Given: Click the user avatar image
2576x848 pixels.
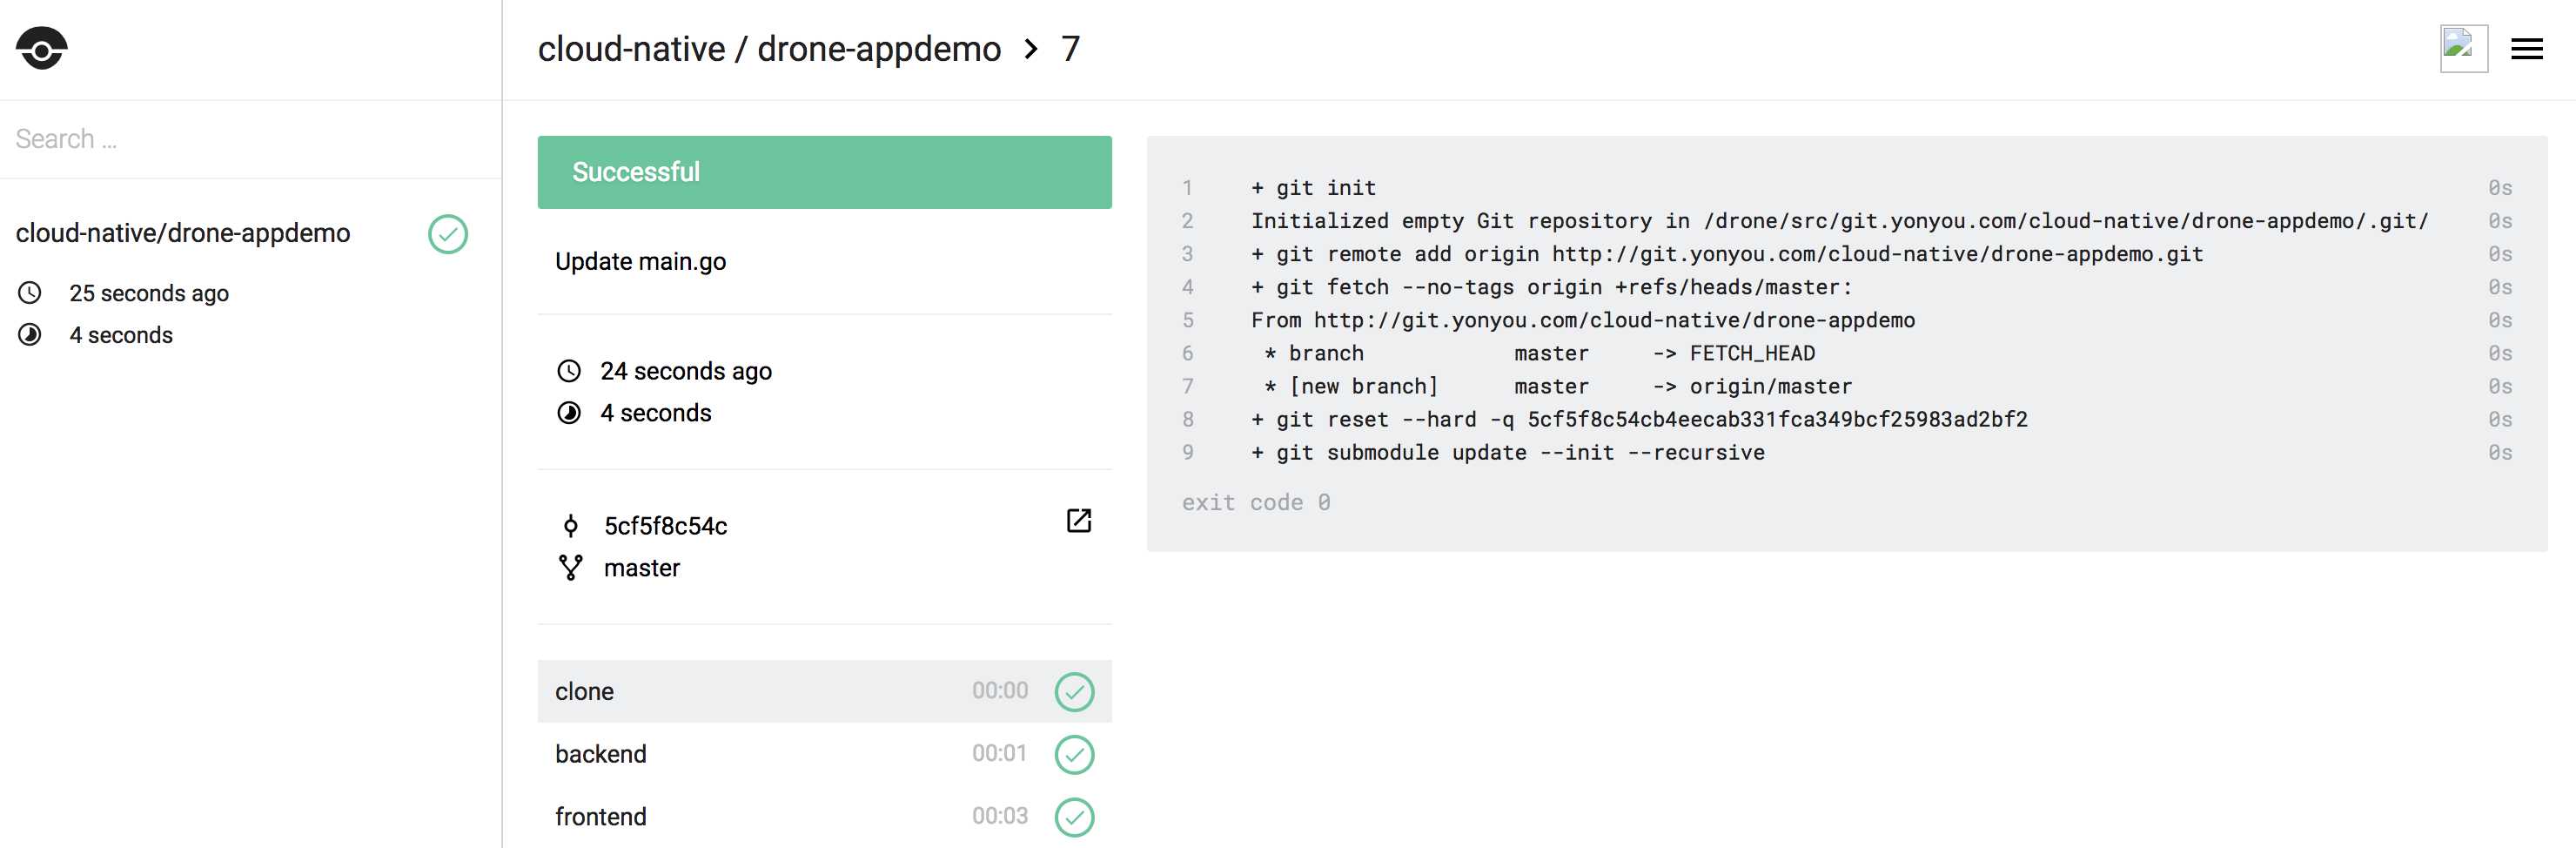Looking at the screenshot, I should click(2463, 48).
